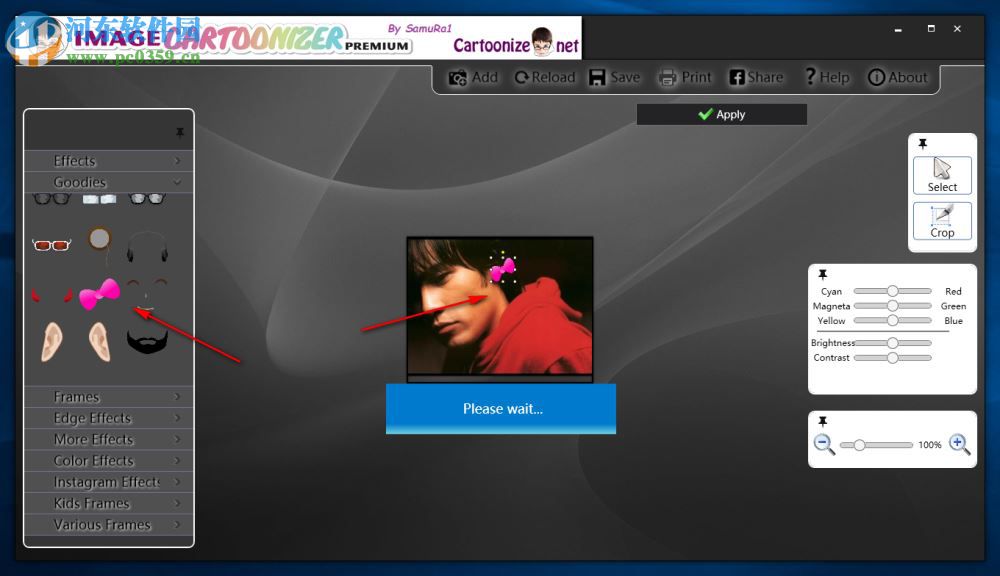The image size is (1000, 576).
Task: Expand the Instagram Effects section
Action: tap(108, 482)
